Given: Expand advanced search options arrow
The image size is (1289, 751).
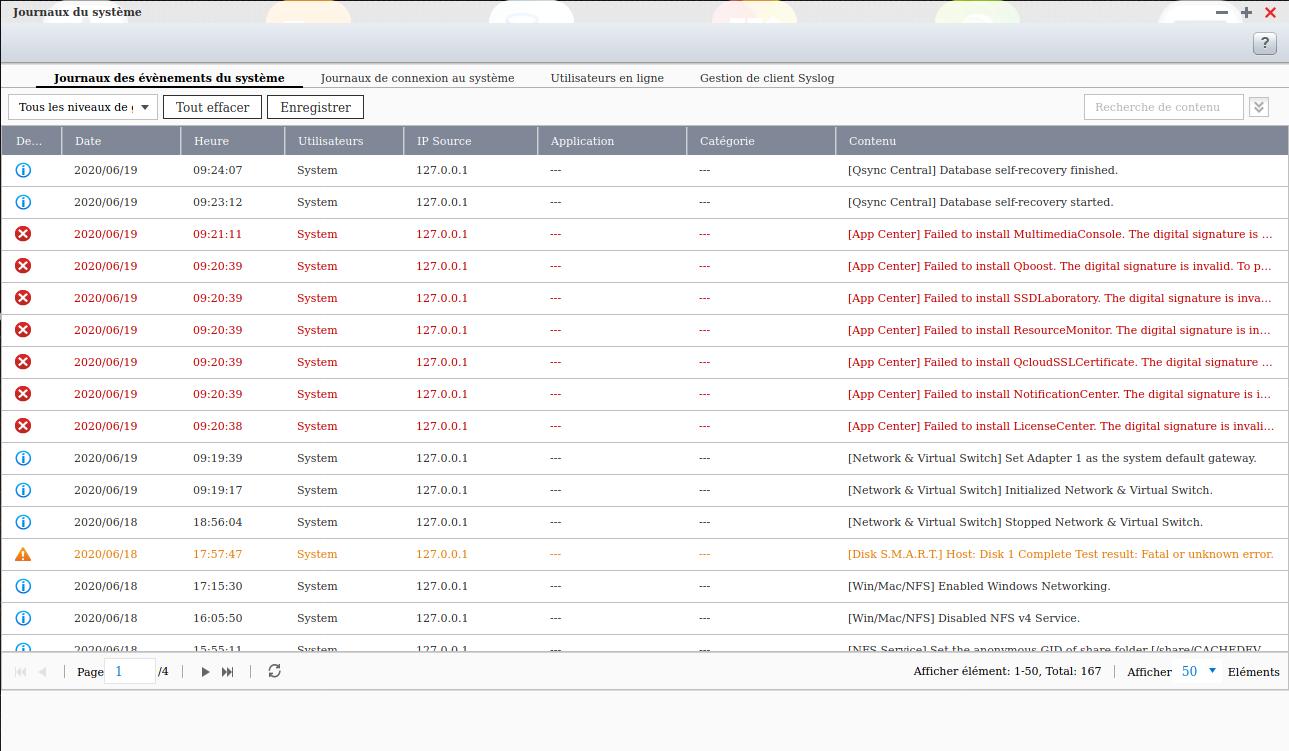Looking at the screenshot, I should pyautogui.click(x=1259, y=107).
